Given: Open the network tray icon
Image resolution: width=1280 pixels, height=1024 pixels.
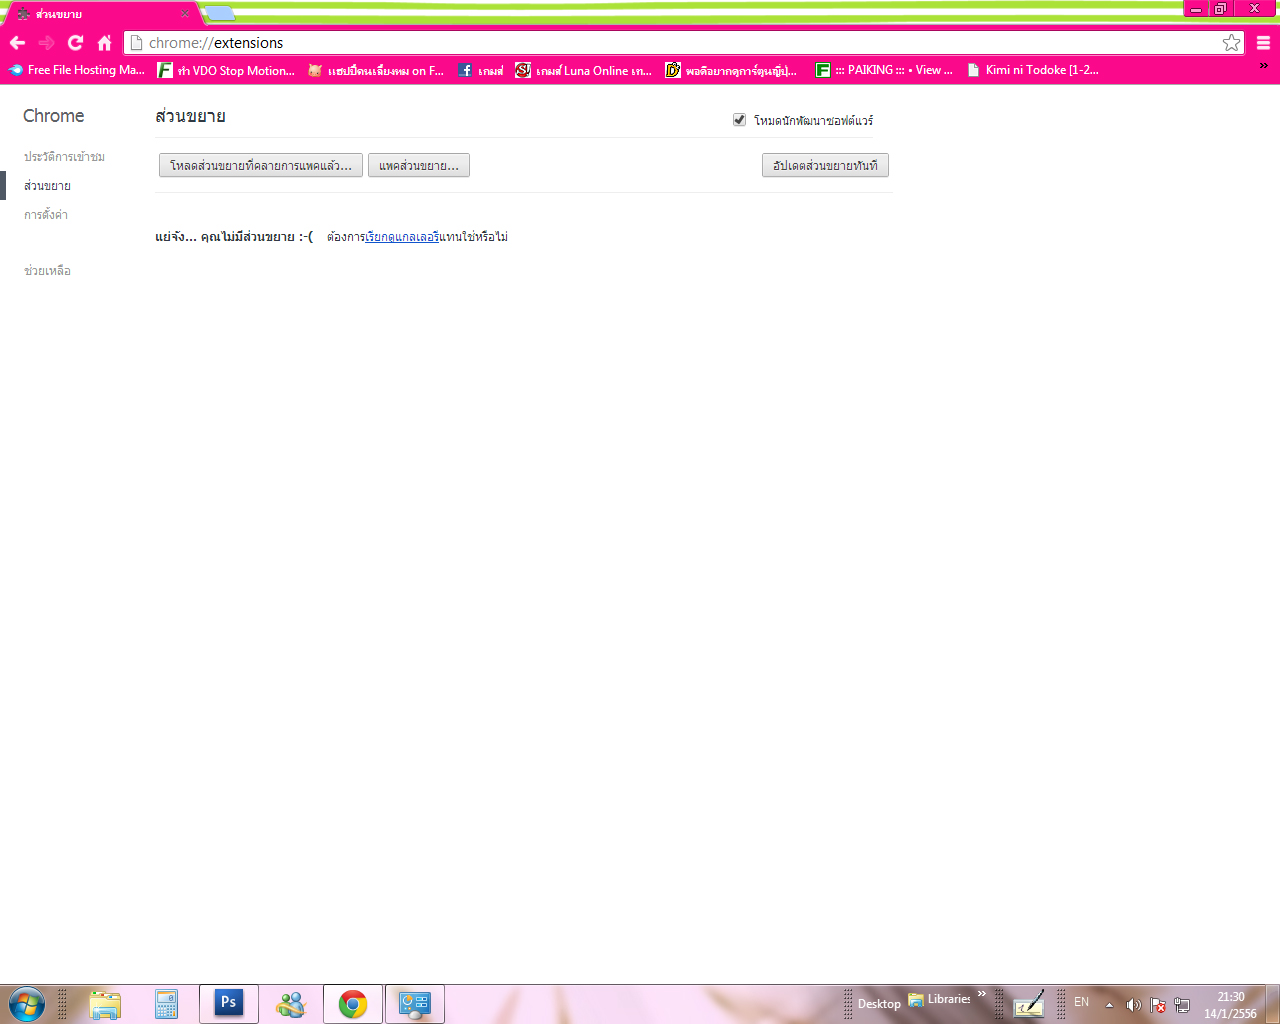Looking at the screenshot, I should tap(1182, 1005).
